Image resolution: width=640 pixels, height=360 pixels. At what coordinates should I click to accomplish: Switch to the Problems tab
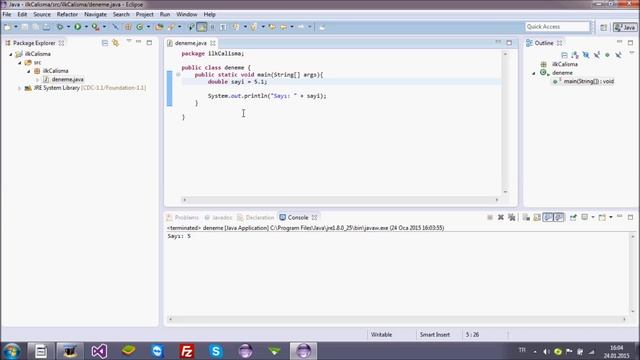(182, 218)
